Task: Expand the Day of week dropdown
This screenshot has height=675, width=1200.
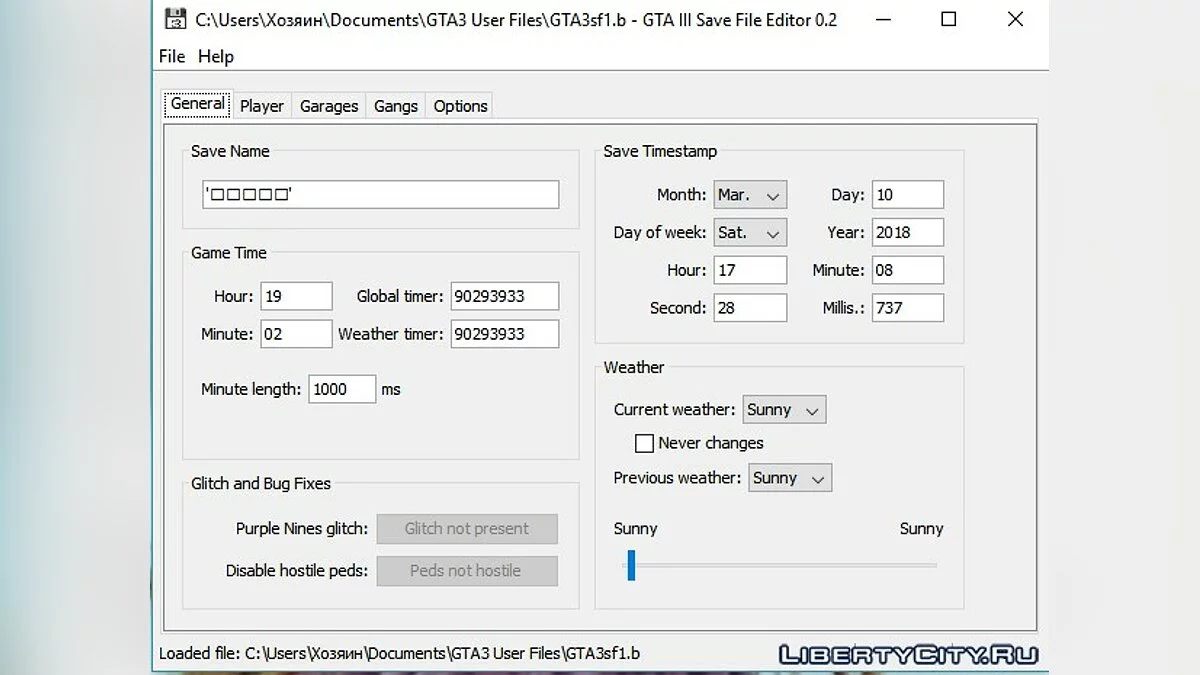Action: [x=750, y=233]
